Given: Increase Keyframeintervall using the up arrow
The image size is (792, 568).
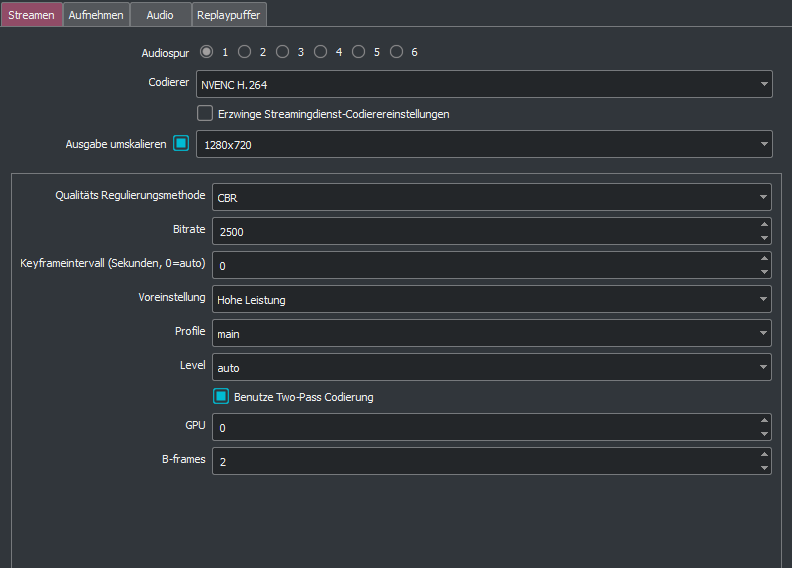Looking at the screenshot, I should click(x=764, y=258).
